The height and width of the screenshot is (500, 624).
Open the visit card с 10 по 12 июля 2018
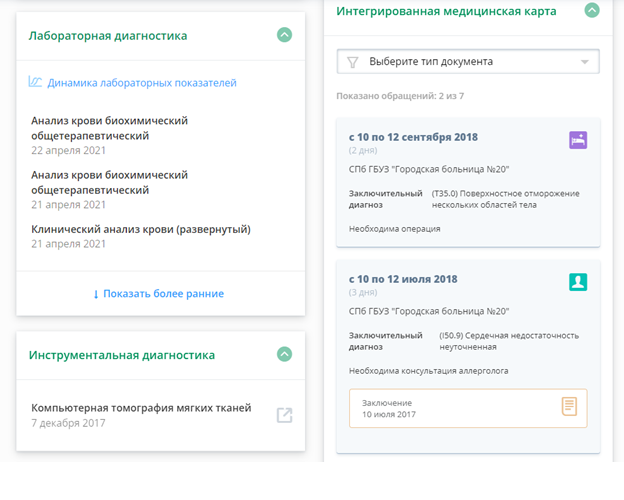(468, 357)
